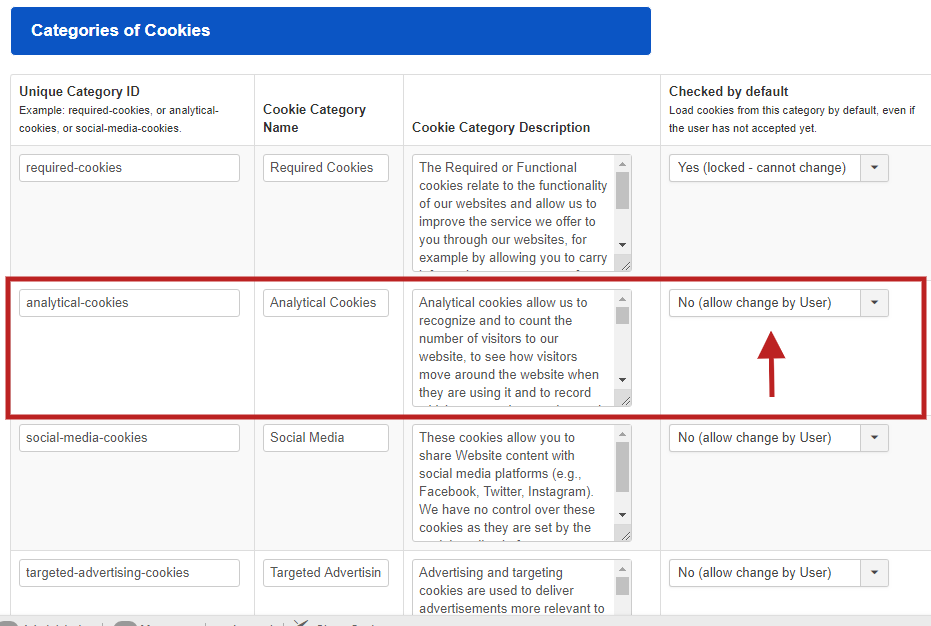Viewport: 931px width, 626px height.
Task: Open the Checked by default dropdown for required-cookies
Action: [x=778, y=168]
